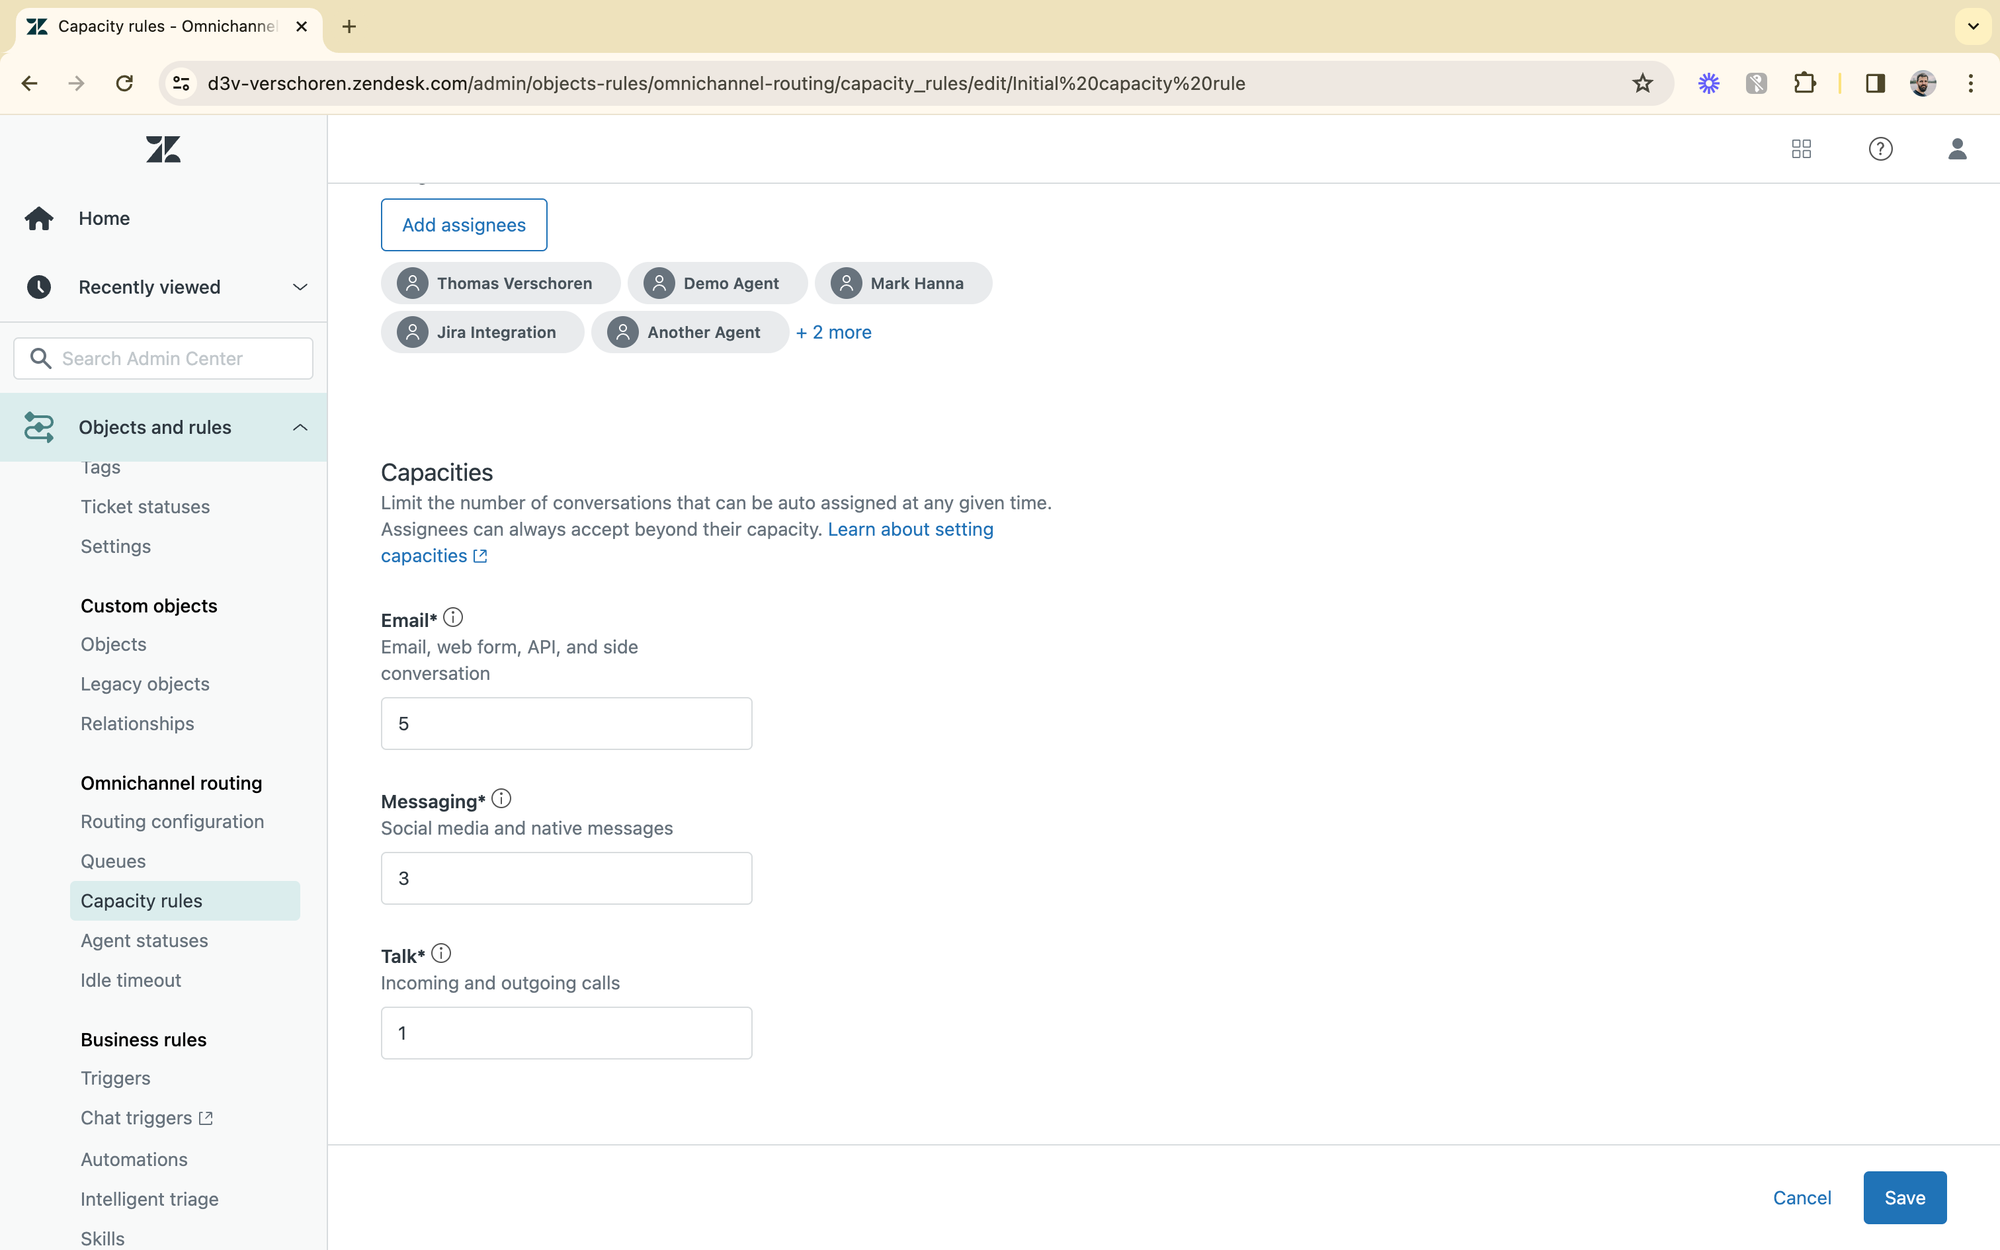This screenshot has width=2000, height=1250.
Task: Save the capacity rule
Action: coord(1904,1197)
